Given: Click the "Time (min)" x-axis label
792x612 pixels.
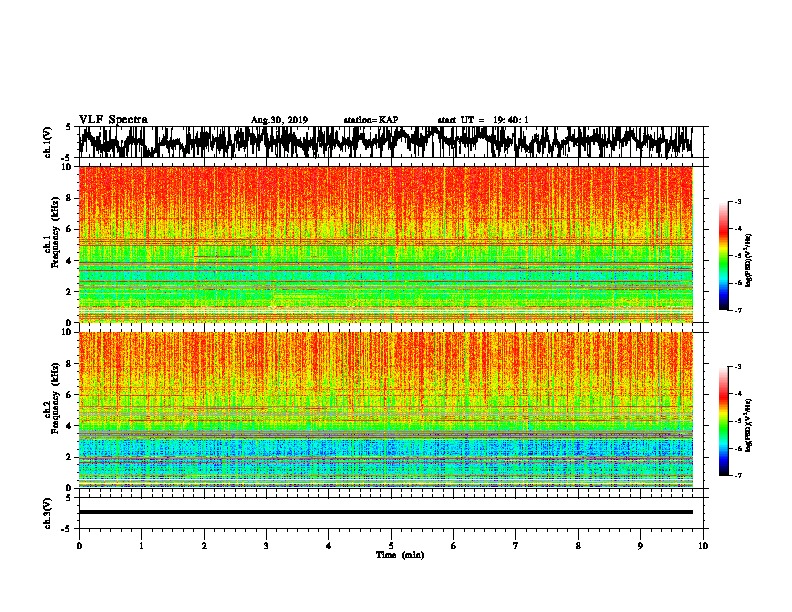Looking at the screenshot, I should click(400, 555).
